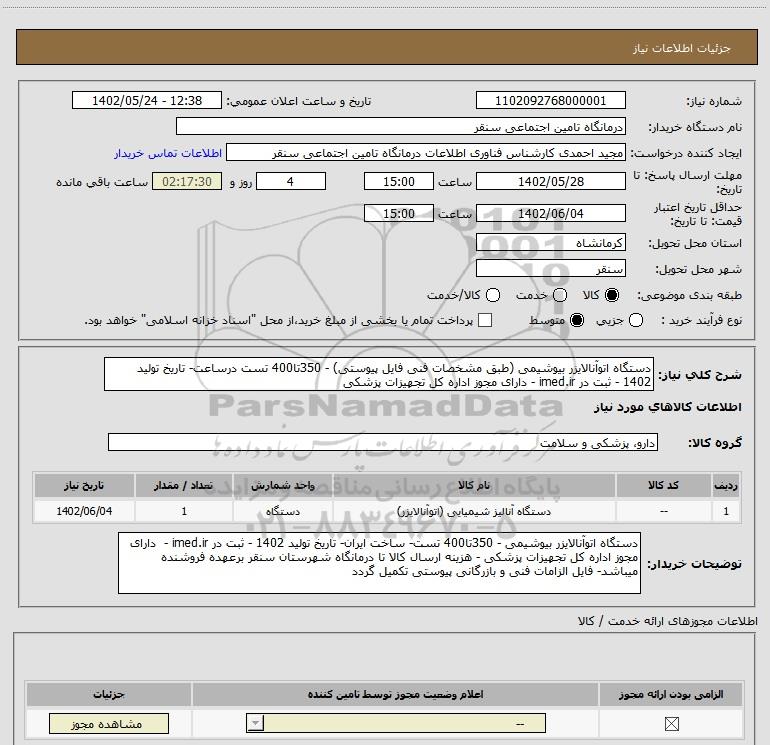Click the اطلاعات مجوزهای ارائه خدمت / کالا heading
The height and width of the screenshot is (745, 770).
click(667, 621)
